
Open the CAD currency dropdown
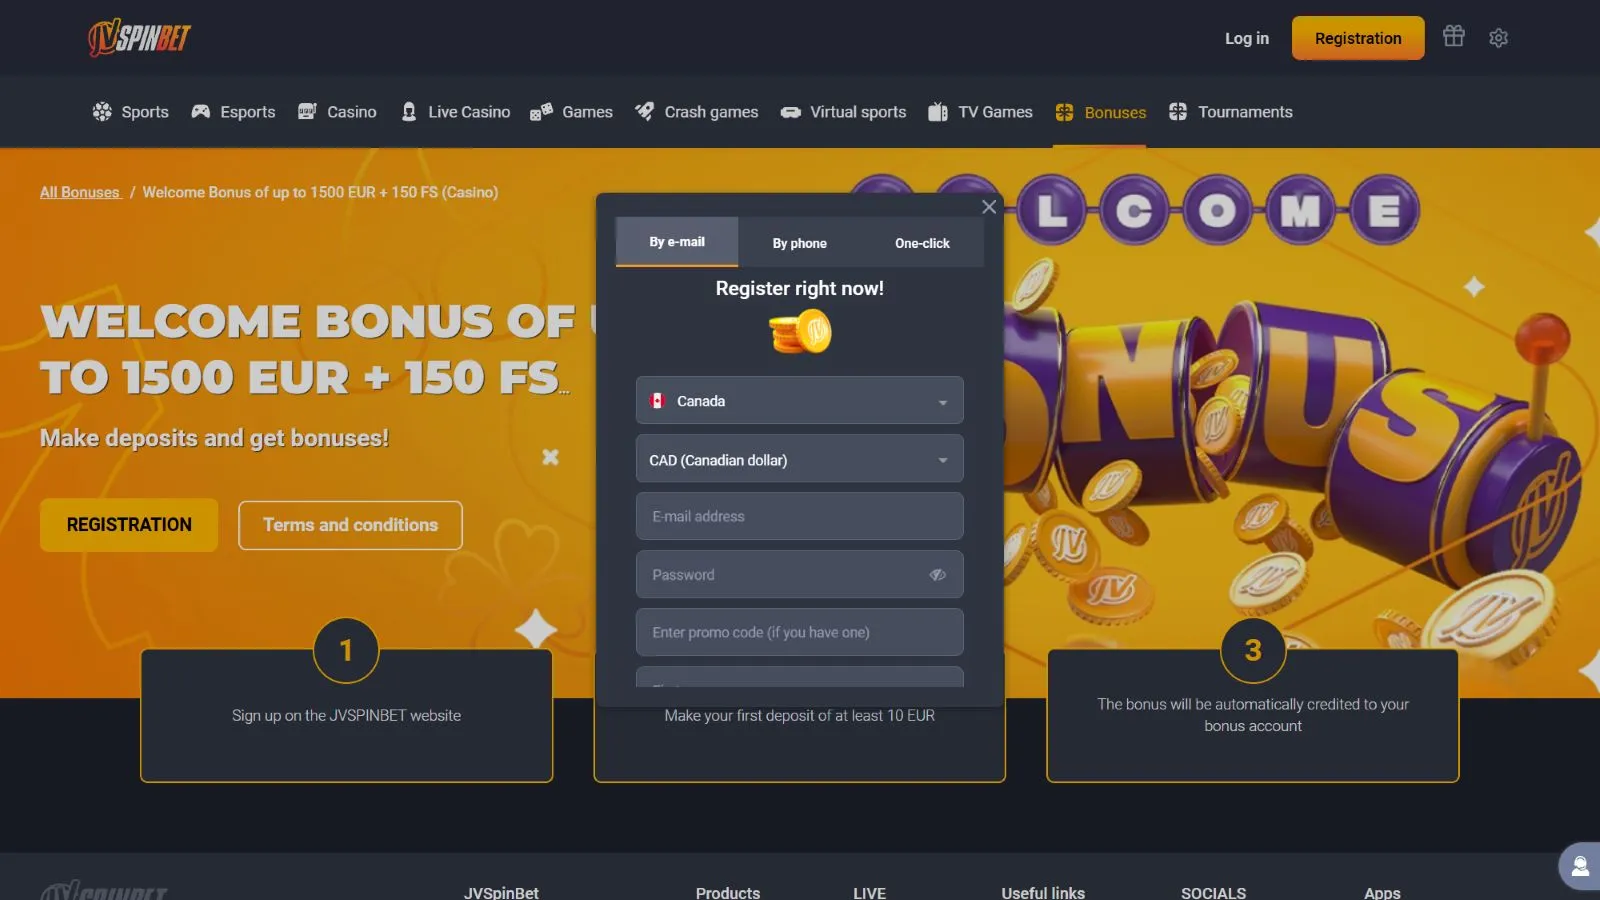(x=800, y=459)
